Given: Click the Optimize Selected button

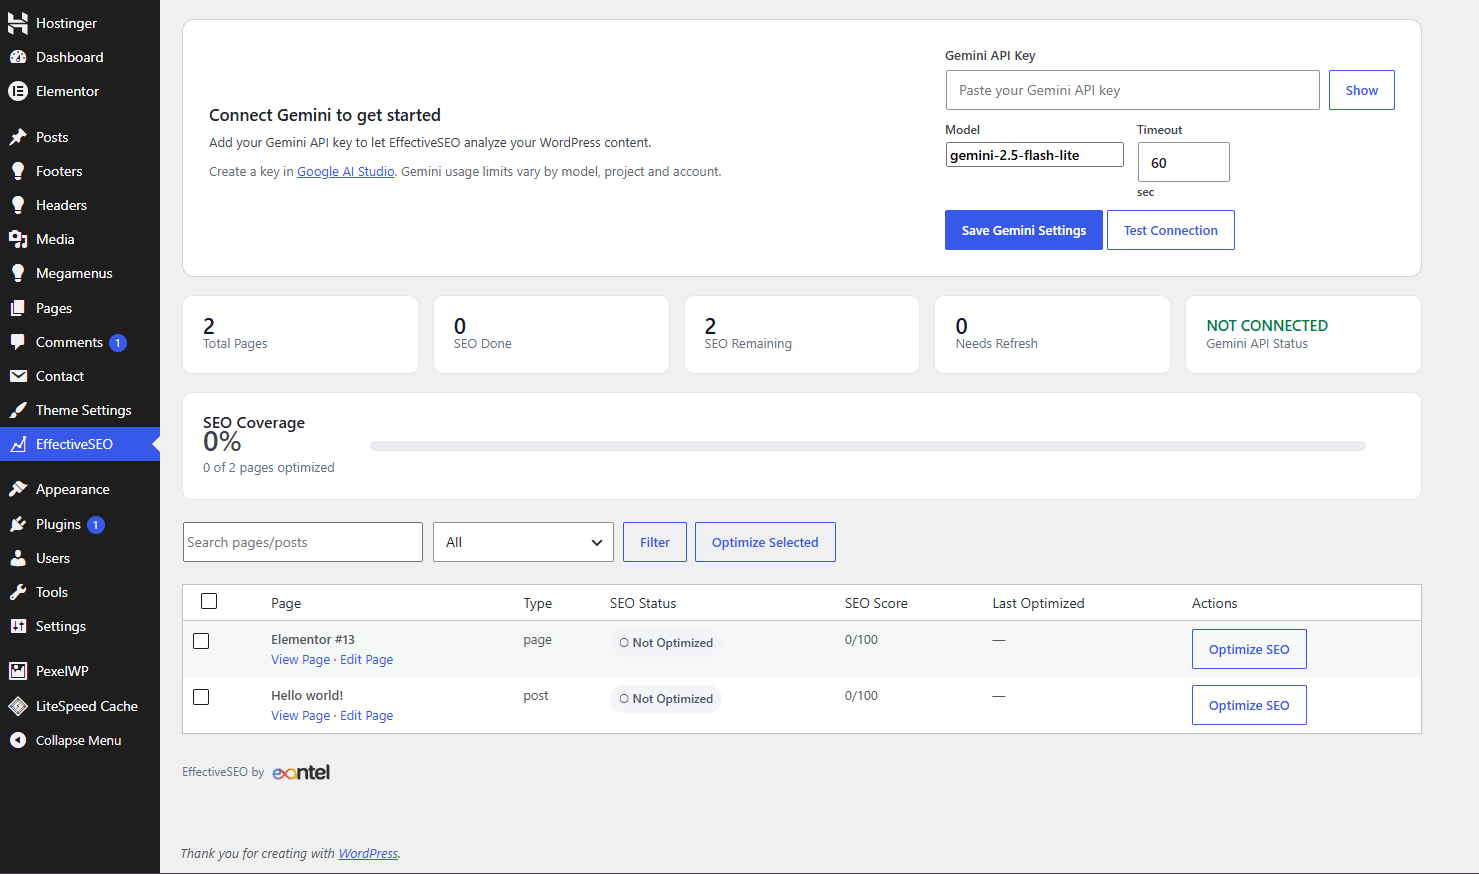Looking at the screenshot, I should (765, 542).
